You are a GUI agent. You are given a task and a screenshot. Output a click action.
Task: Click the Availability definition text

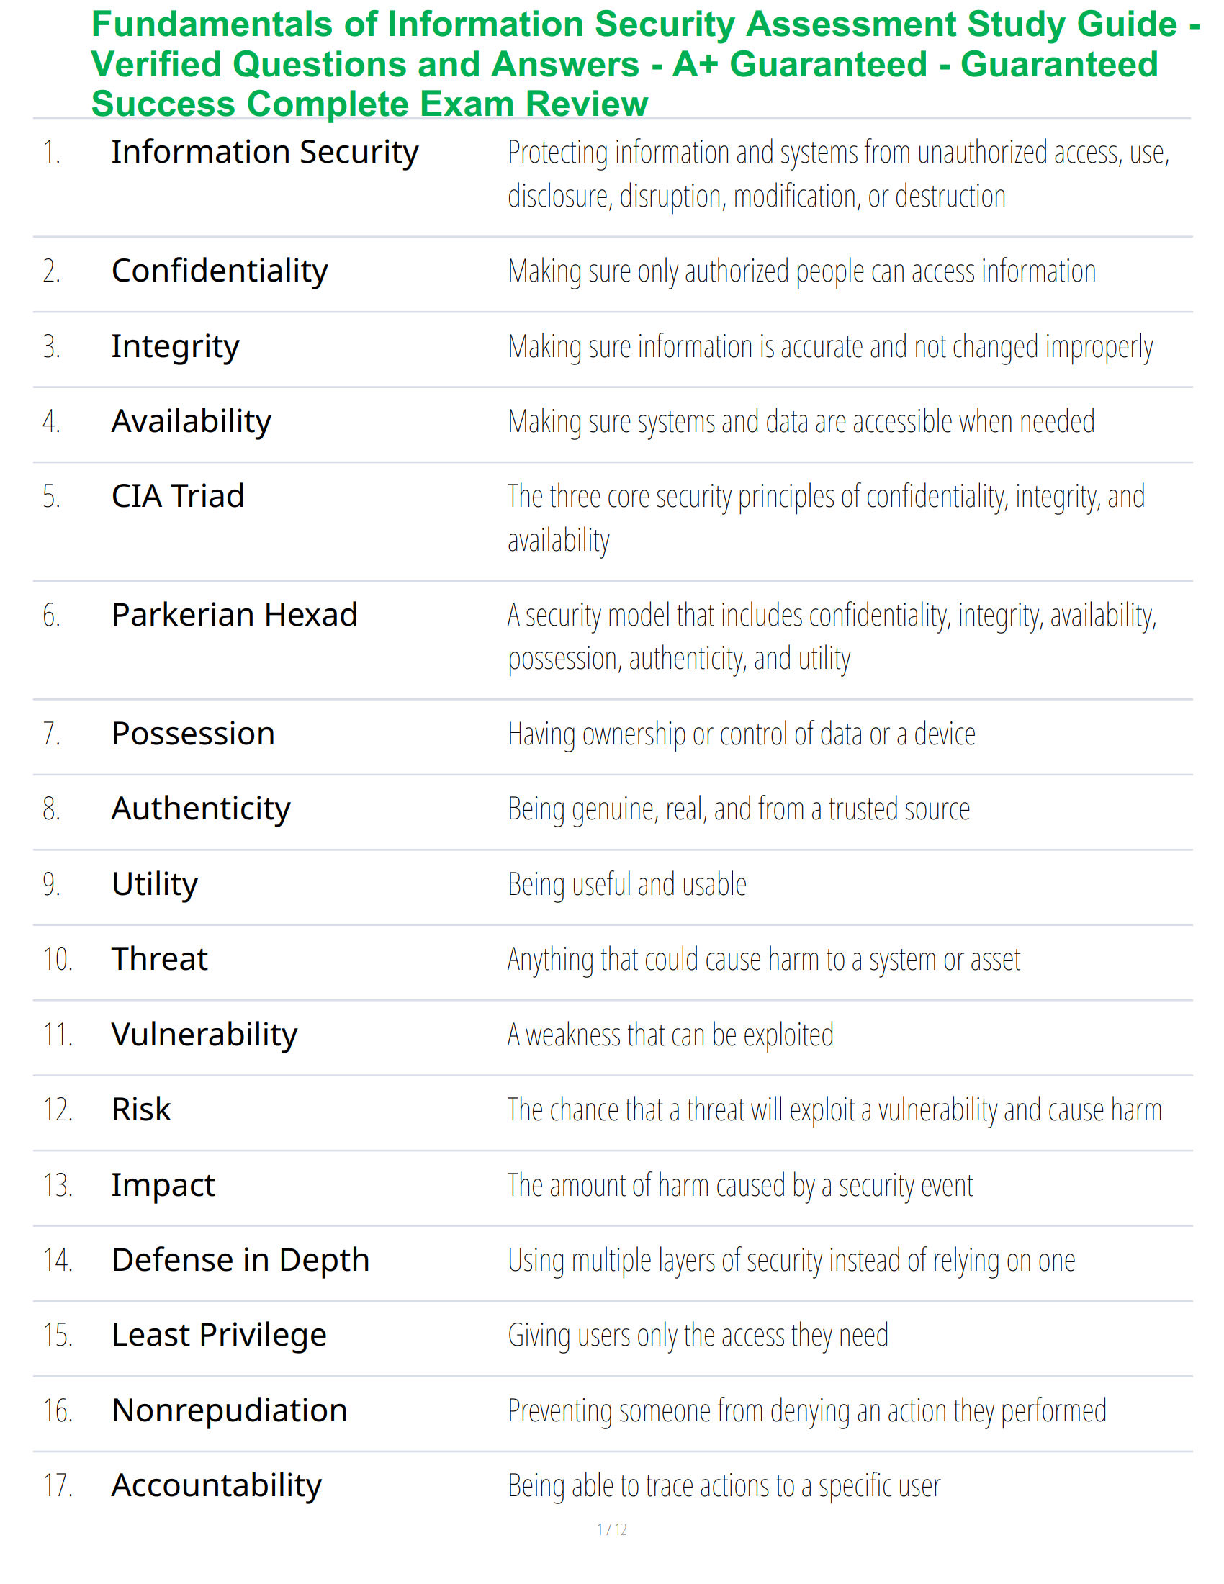(801, 422)
